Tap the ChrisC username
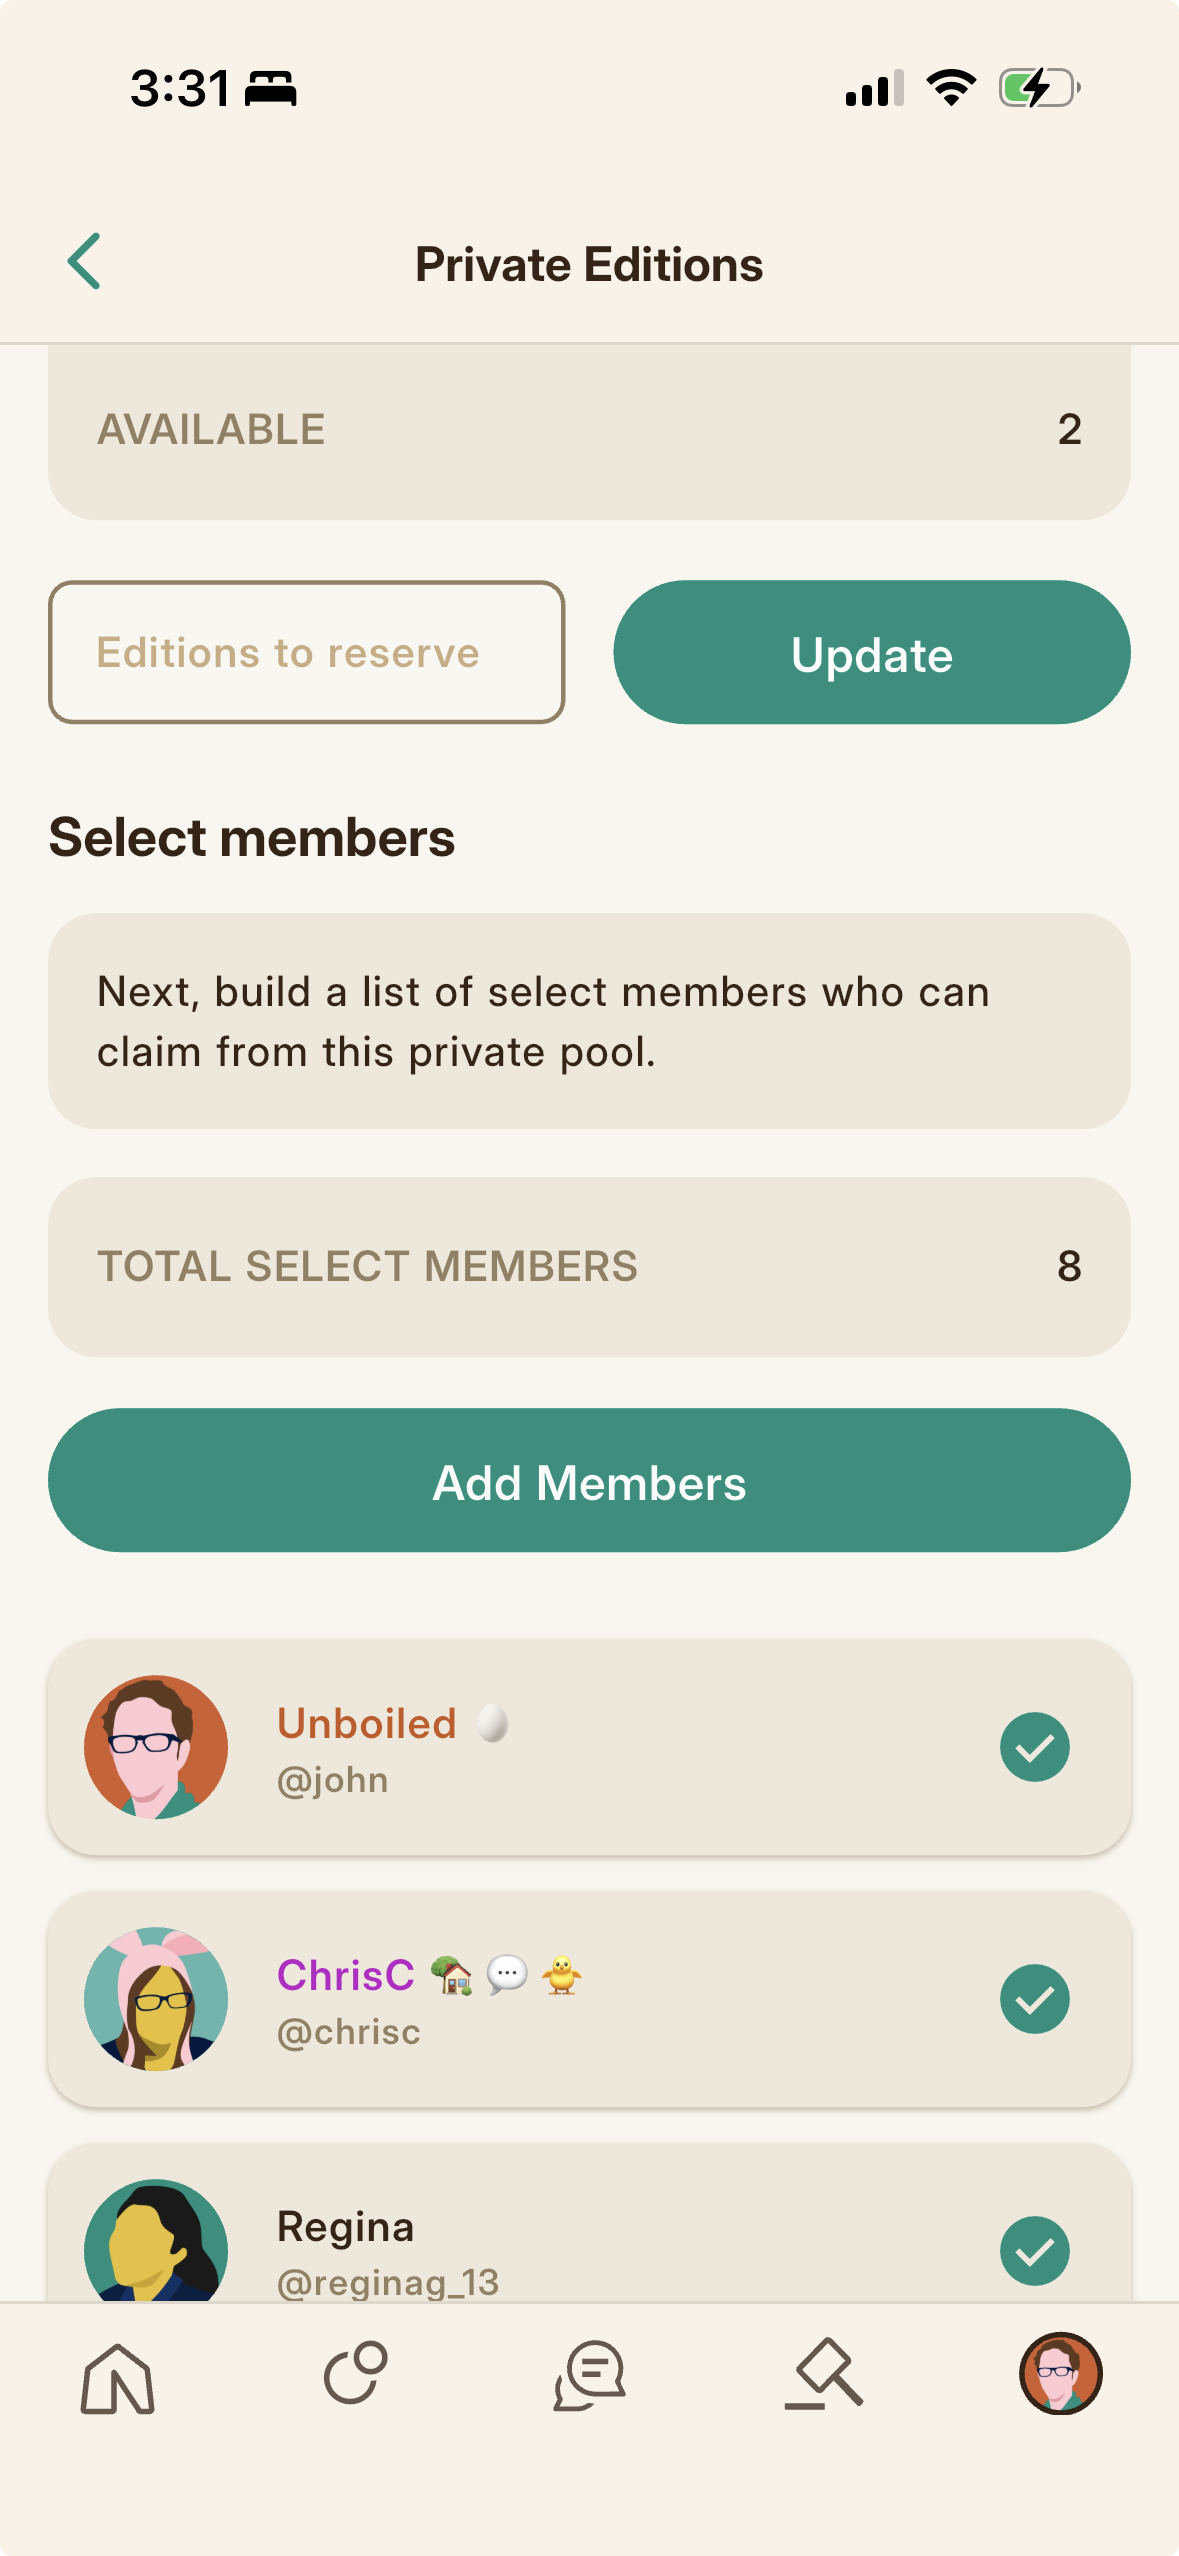1179x2556 pixels. 346,1975
